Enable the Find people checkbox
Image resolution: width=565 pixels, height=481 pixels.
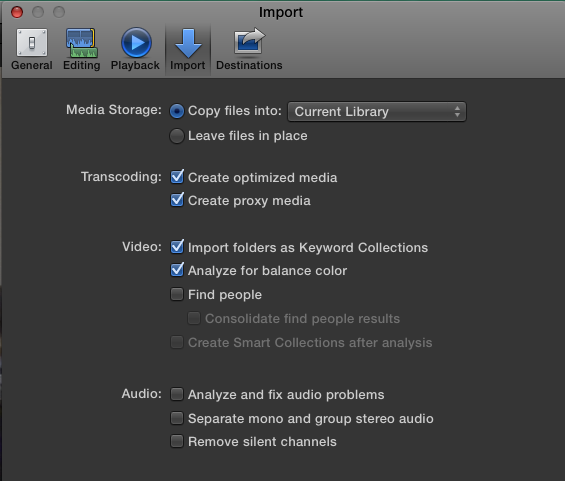(177, 294)
